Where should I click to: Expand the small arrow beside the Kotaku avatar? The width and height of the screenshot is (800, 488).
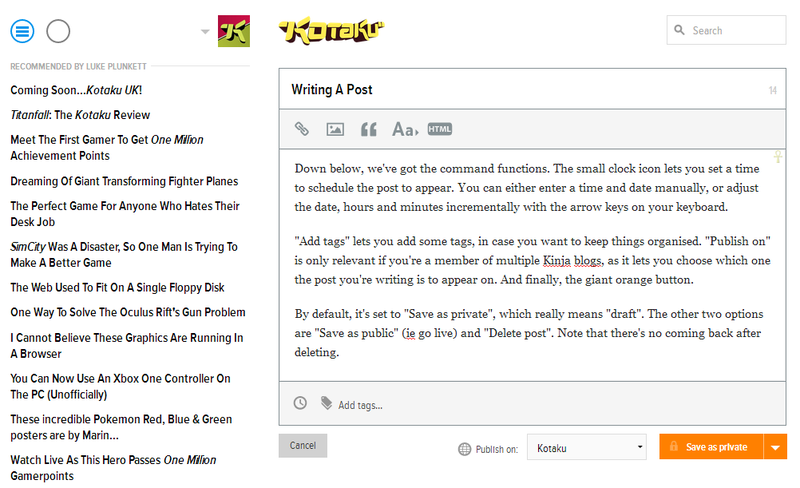205,32
